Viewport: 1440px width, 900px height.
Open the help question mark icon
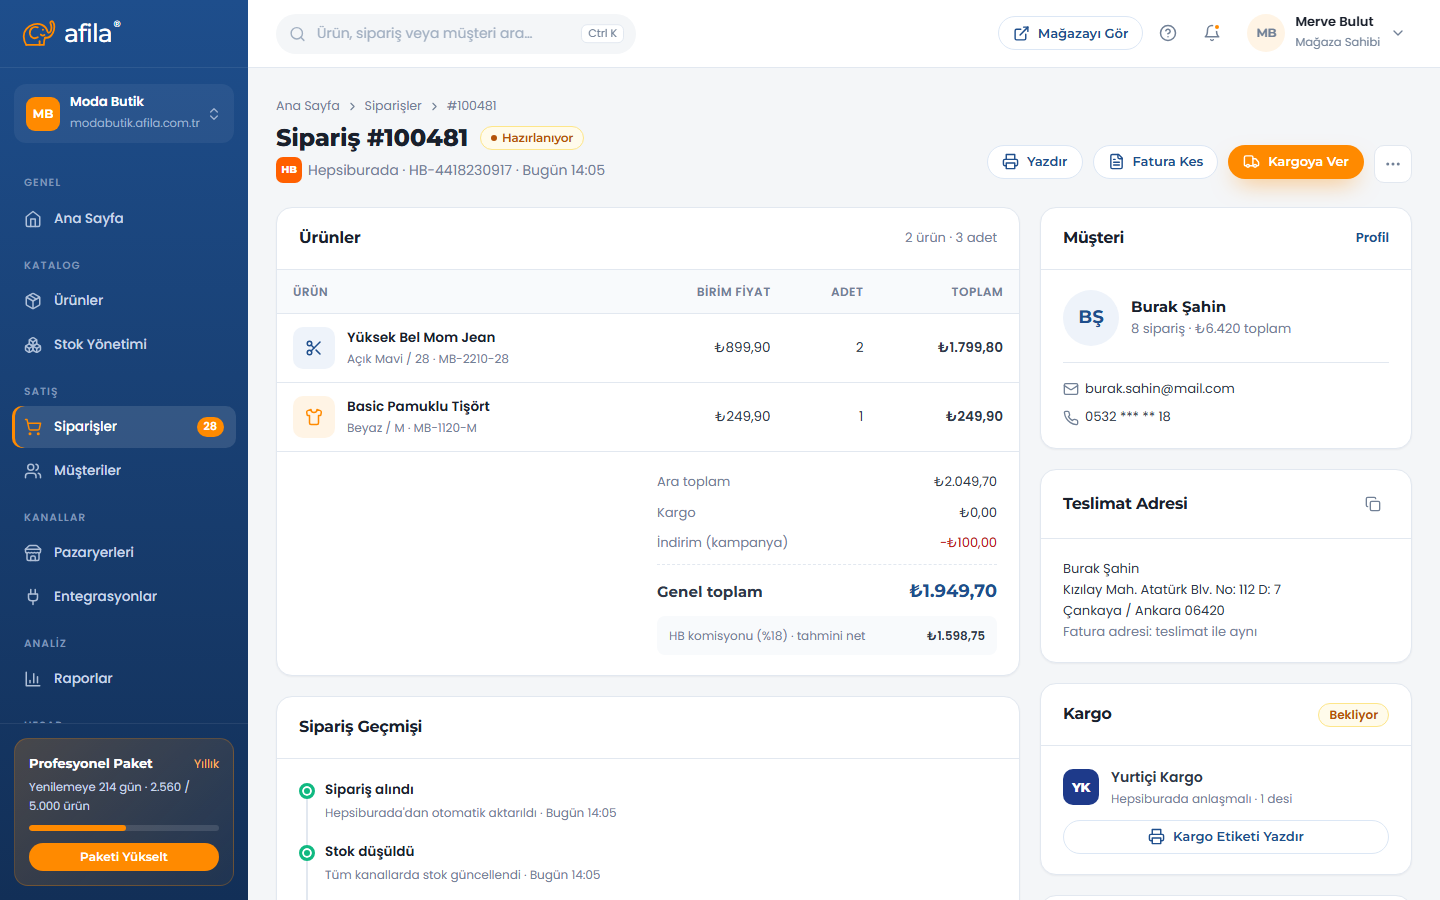(x=1167, y=33)
